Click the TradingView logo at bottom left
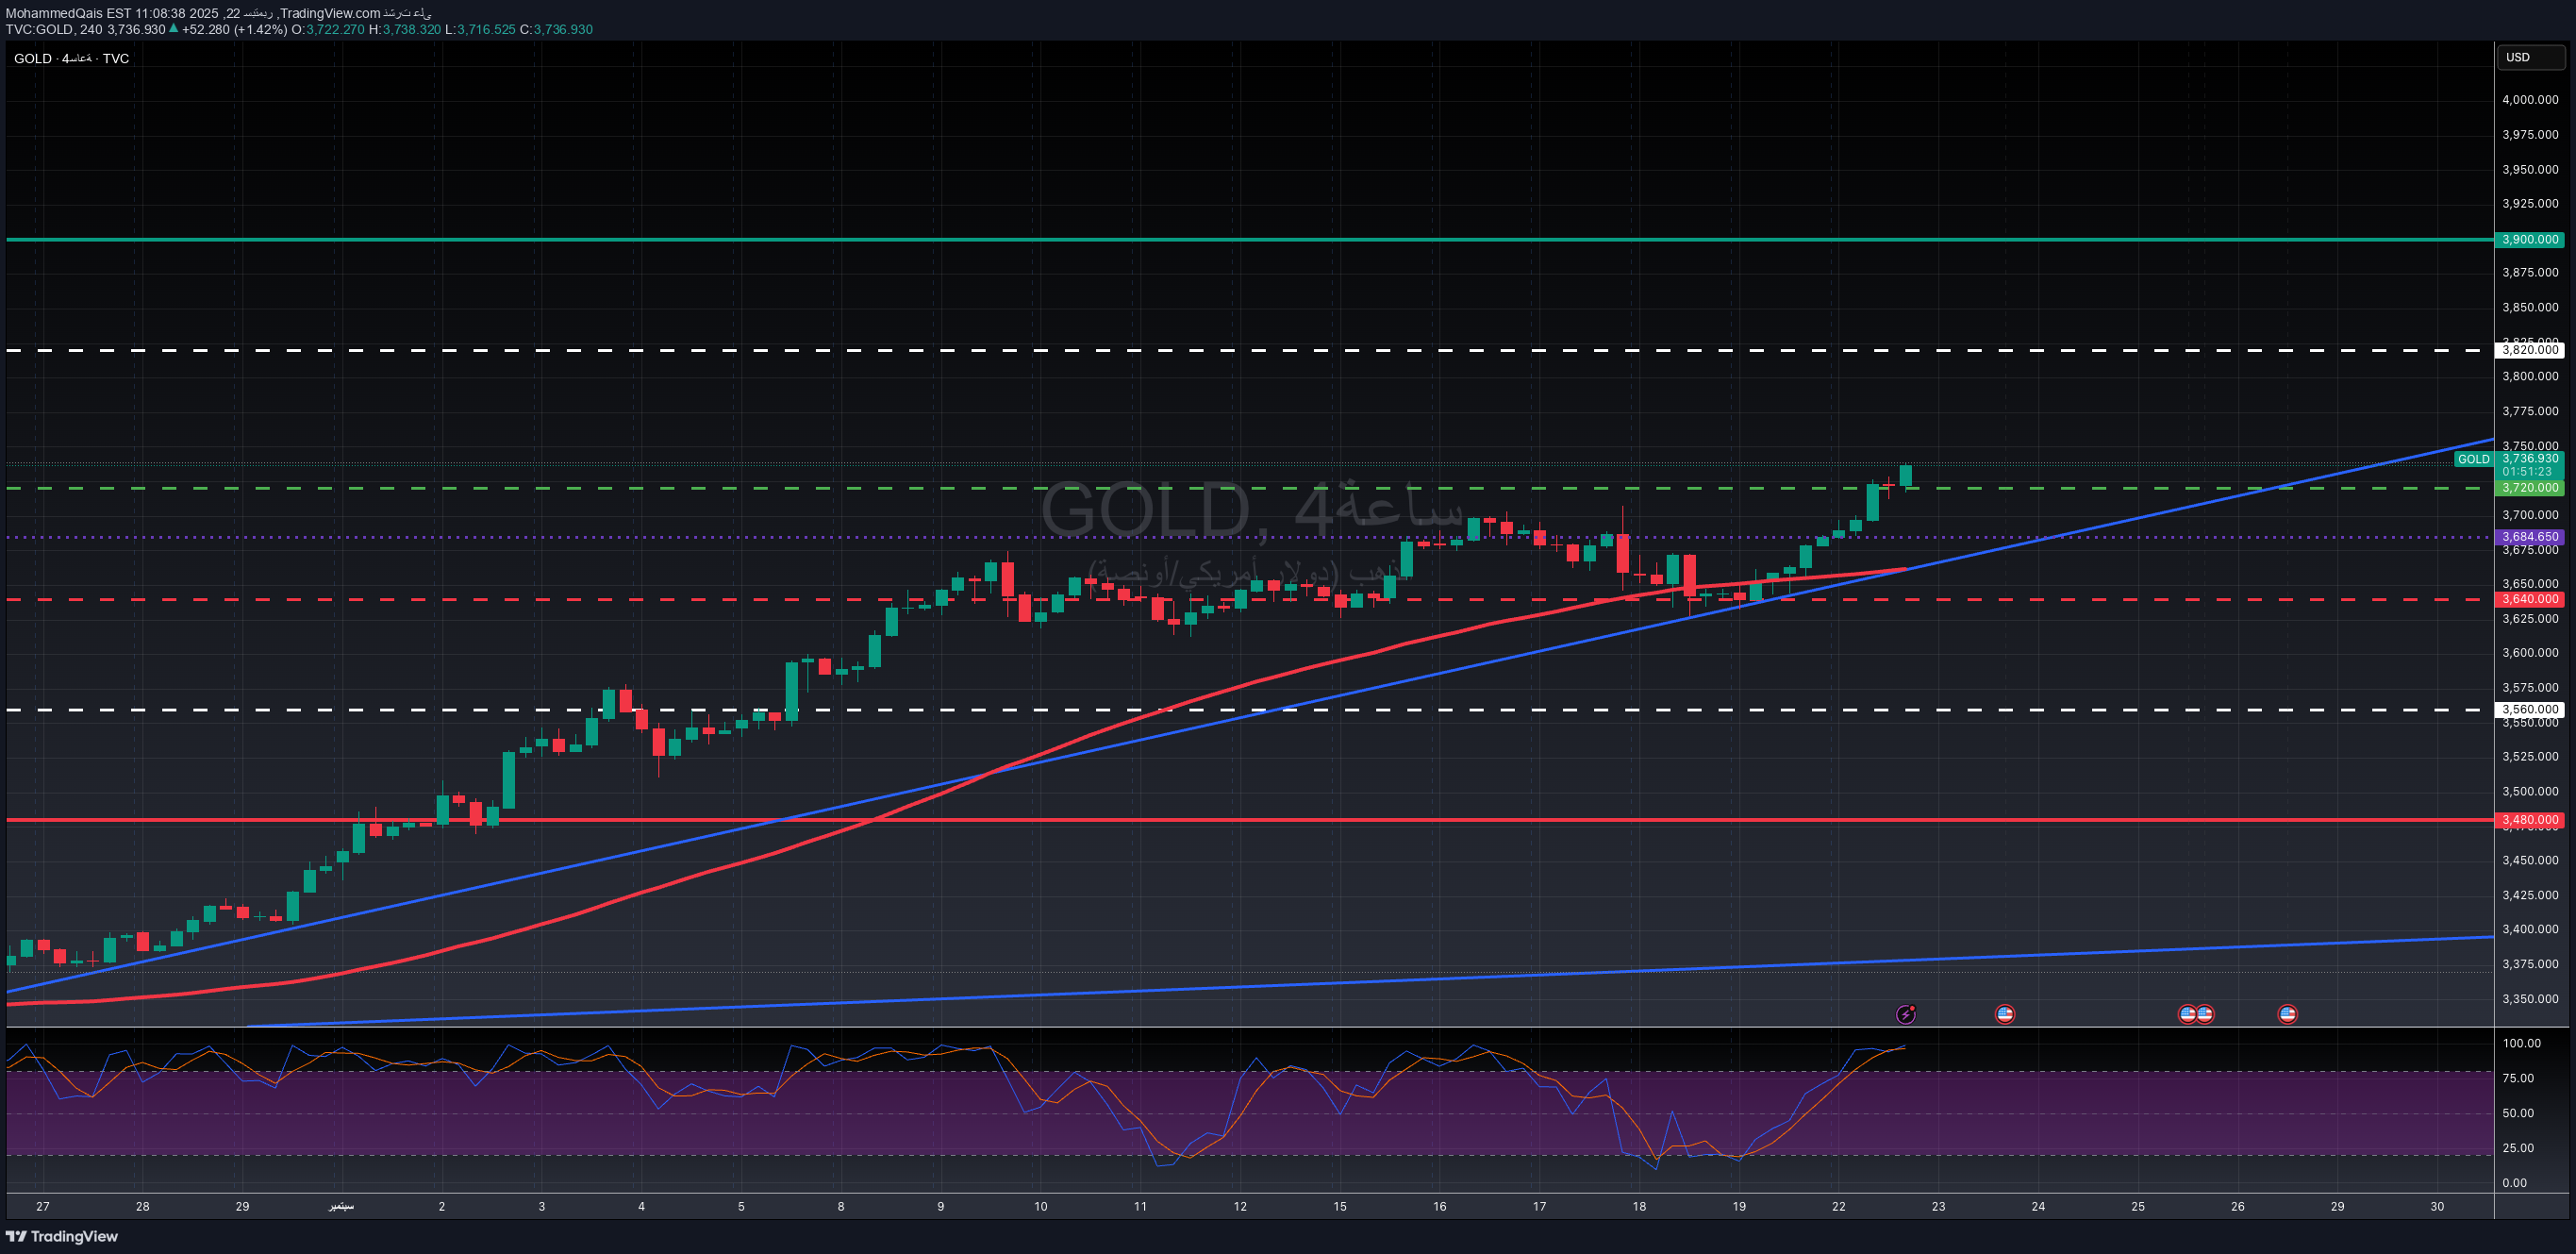 [62, 1236]
